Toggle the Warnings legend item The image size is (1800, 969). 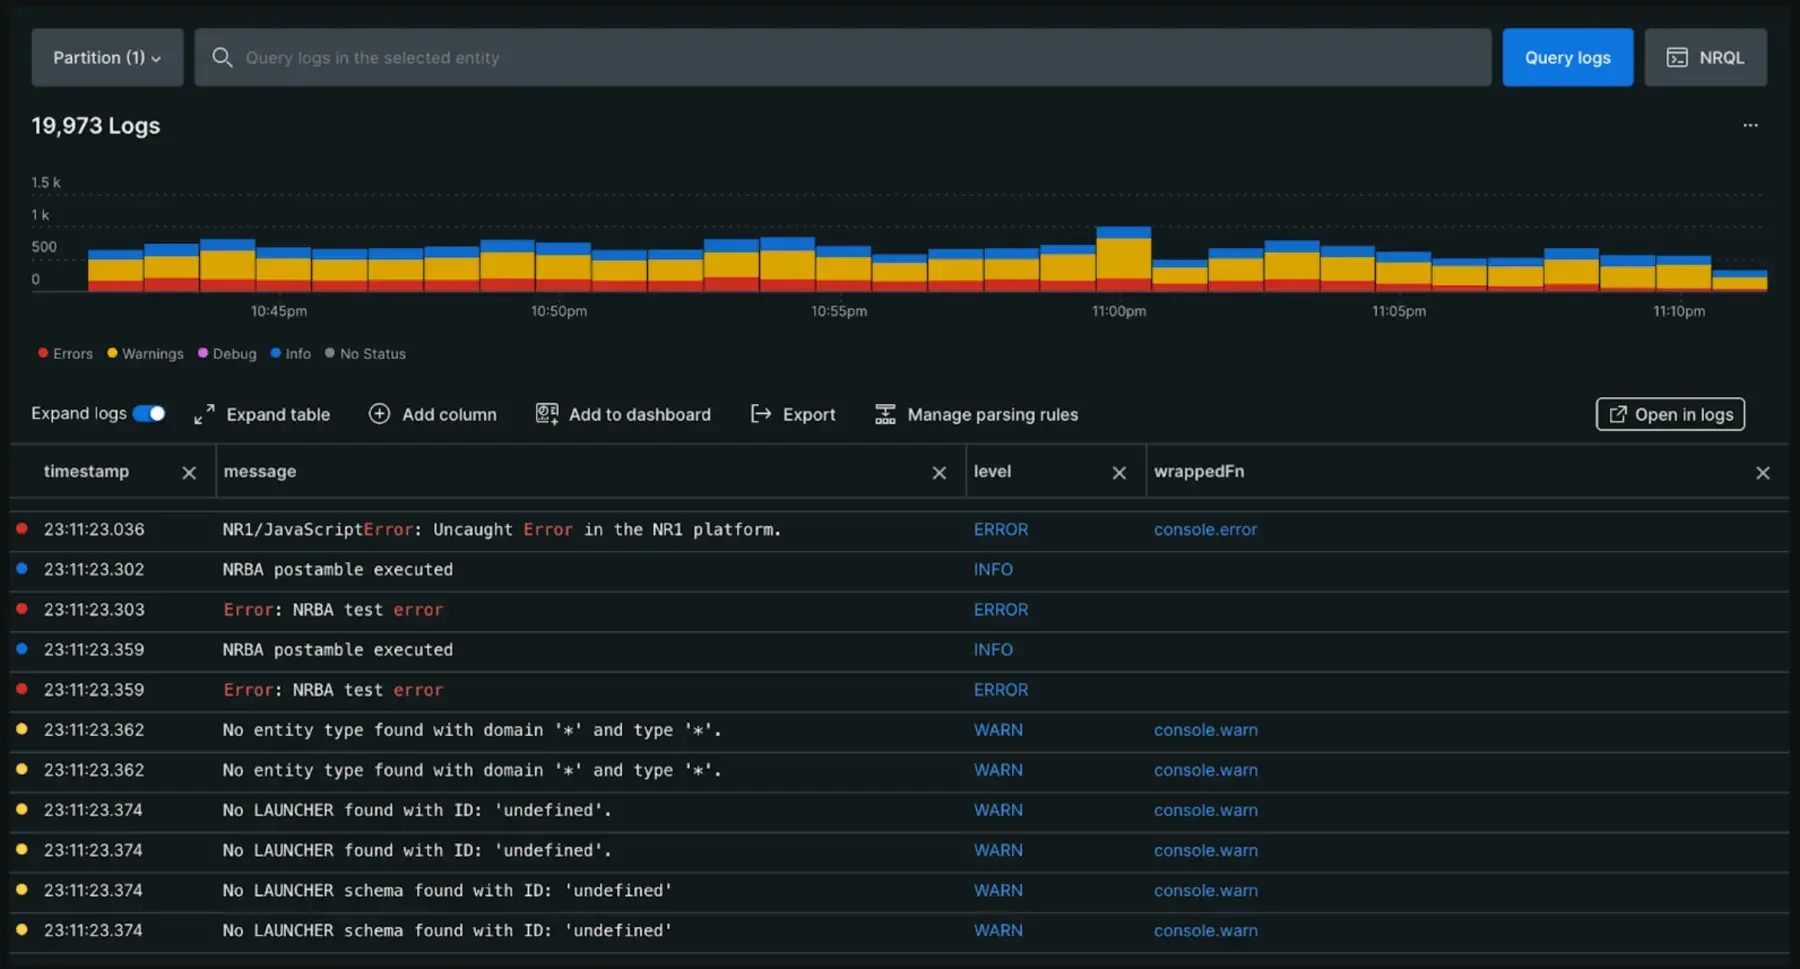click(144, 353)
